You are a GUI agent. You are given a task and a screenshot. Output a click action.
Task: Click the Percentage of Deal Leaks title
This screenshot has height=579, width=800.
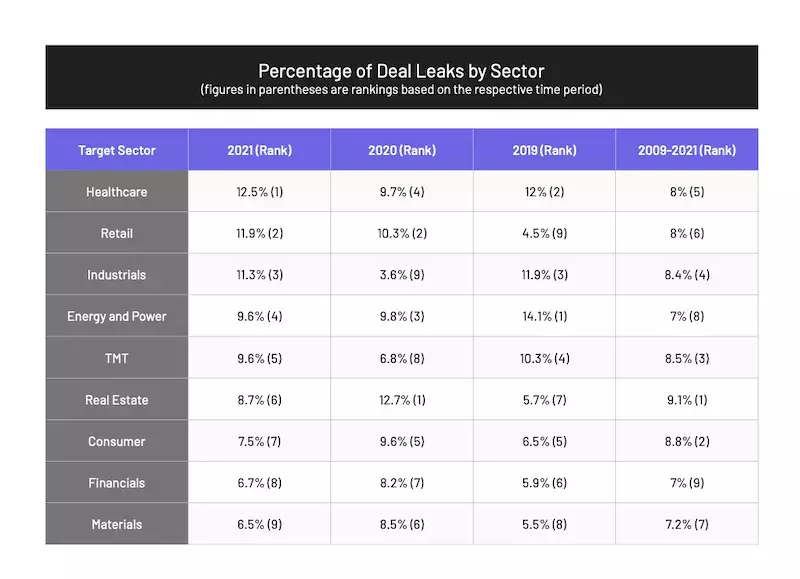[x=401, y=71]
